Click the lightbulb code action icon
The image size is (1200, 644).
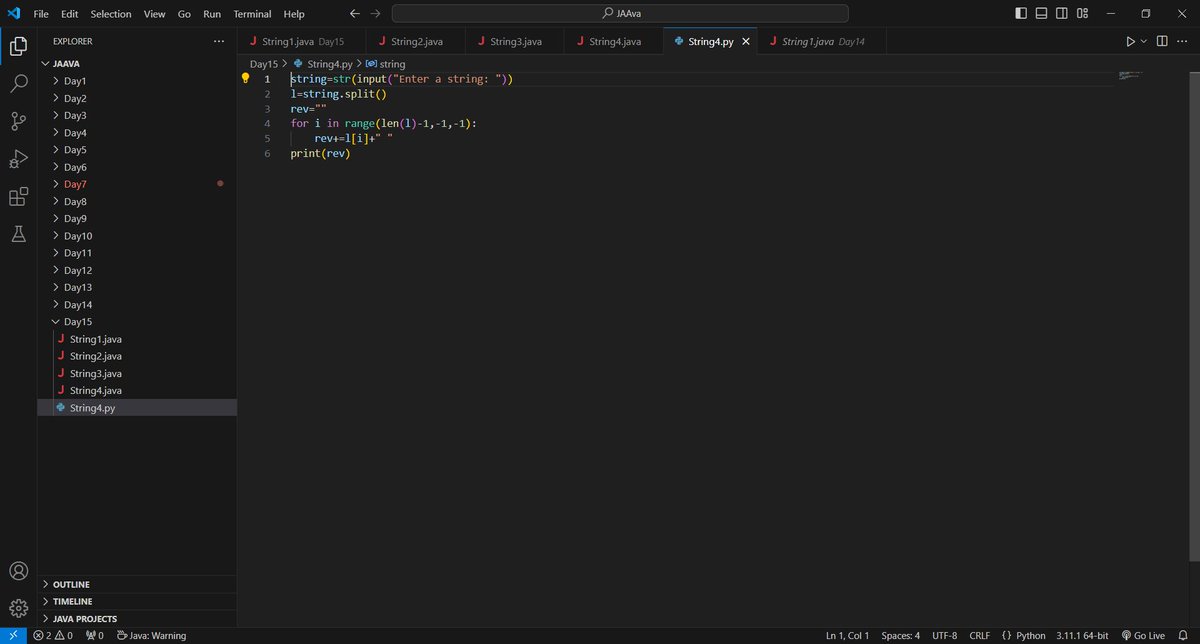pyautogui.click(x=246, y=78)
